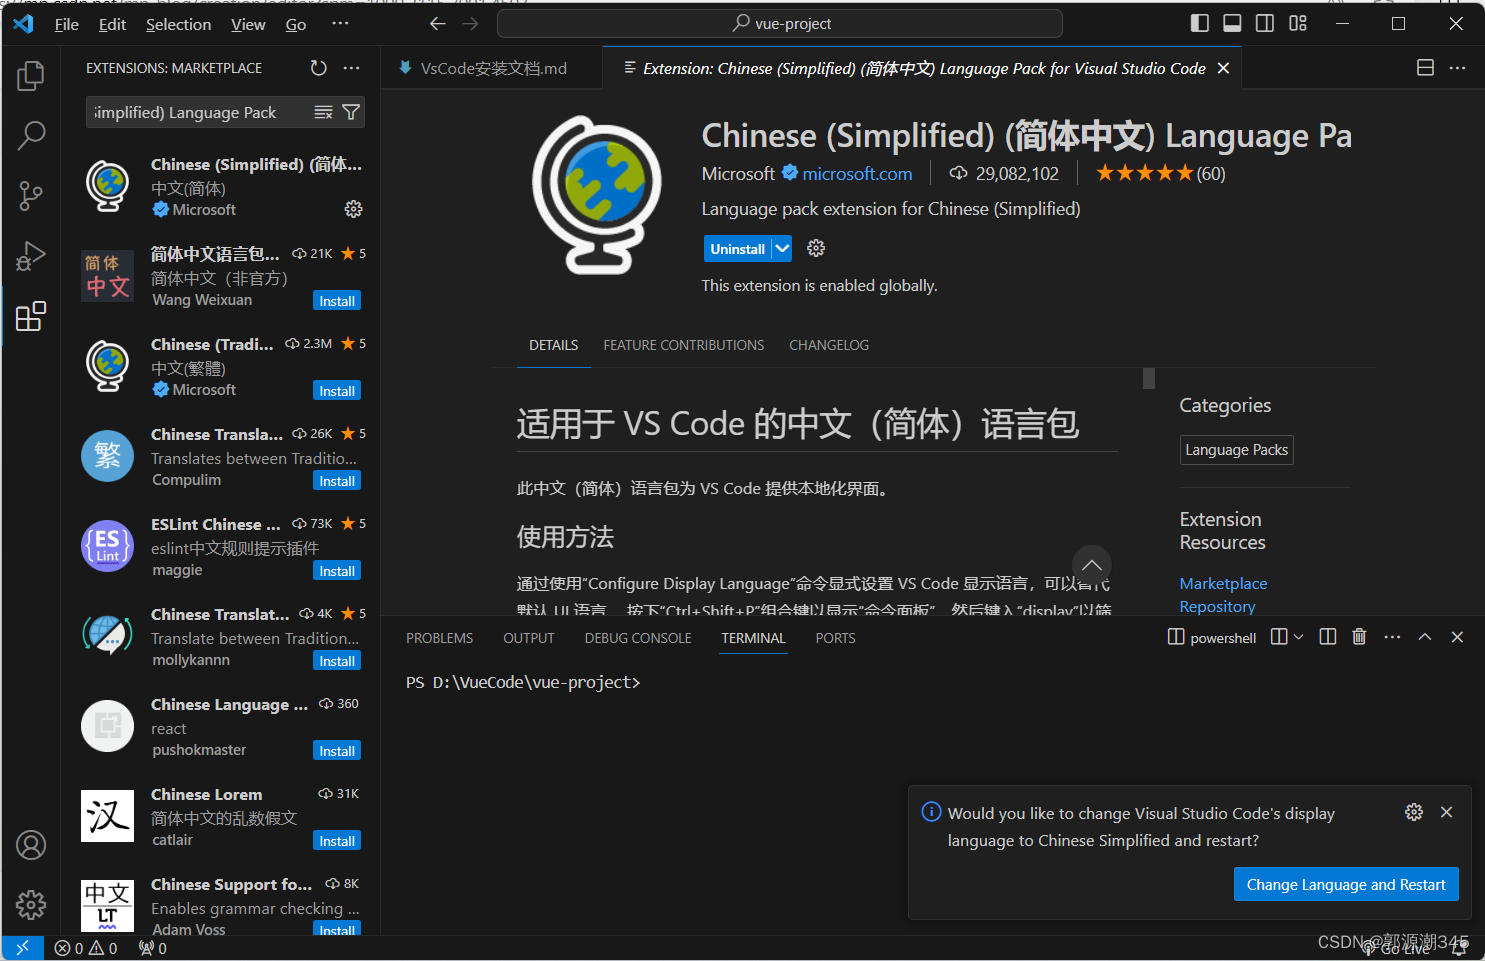Viewport: 1485px width, 961px height.
Task: Go back with the navigation arrow
Action: coord(437,23)
